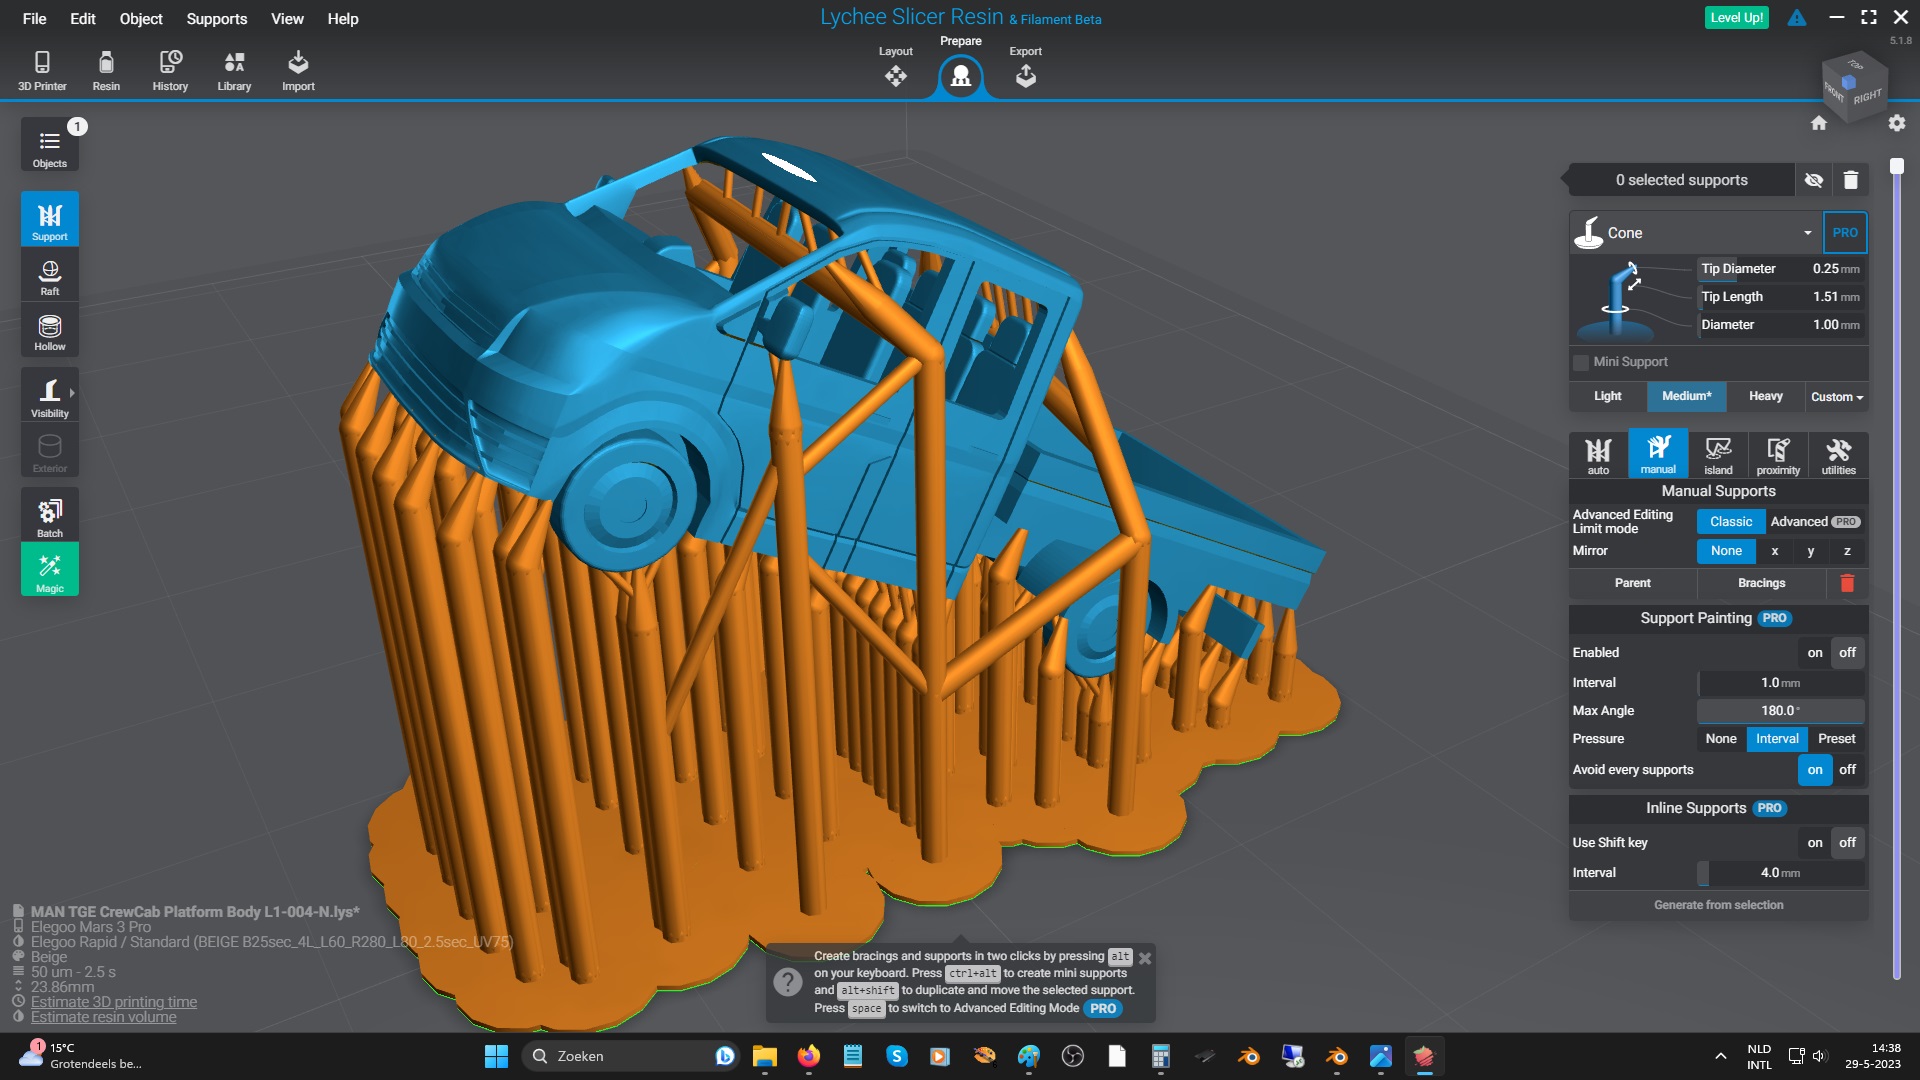Image resolution: width=1920 pixels, height=1080 pixels.
Task: Click the Magic wand button
Action: 49,571
